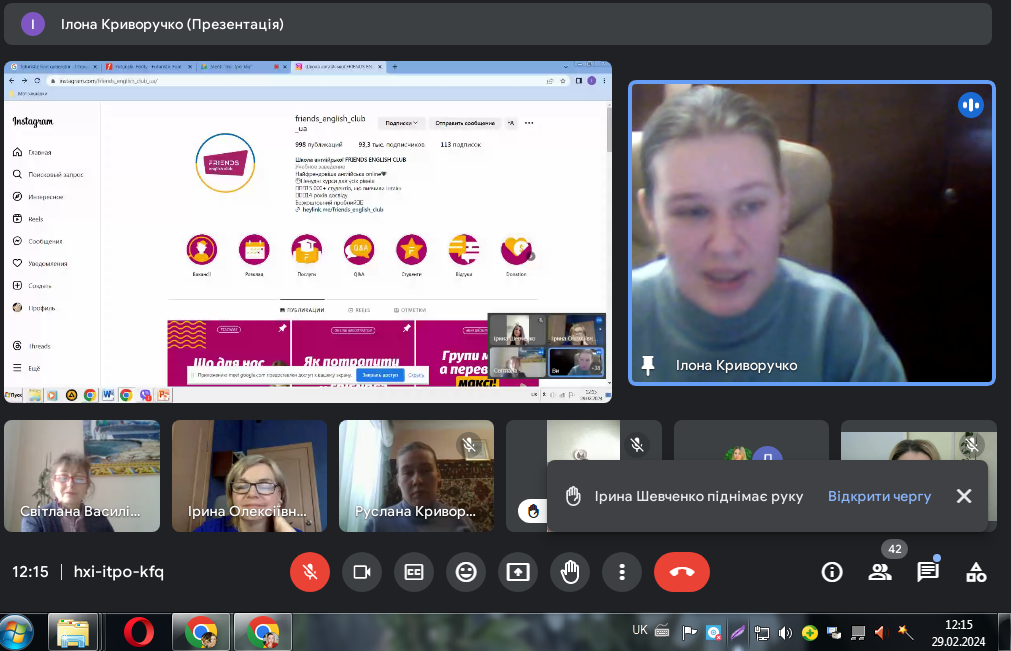
Task: Open the meeting details info icon
Action: (x=832, y=572)
